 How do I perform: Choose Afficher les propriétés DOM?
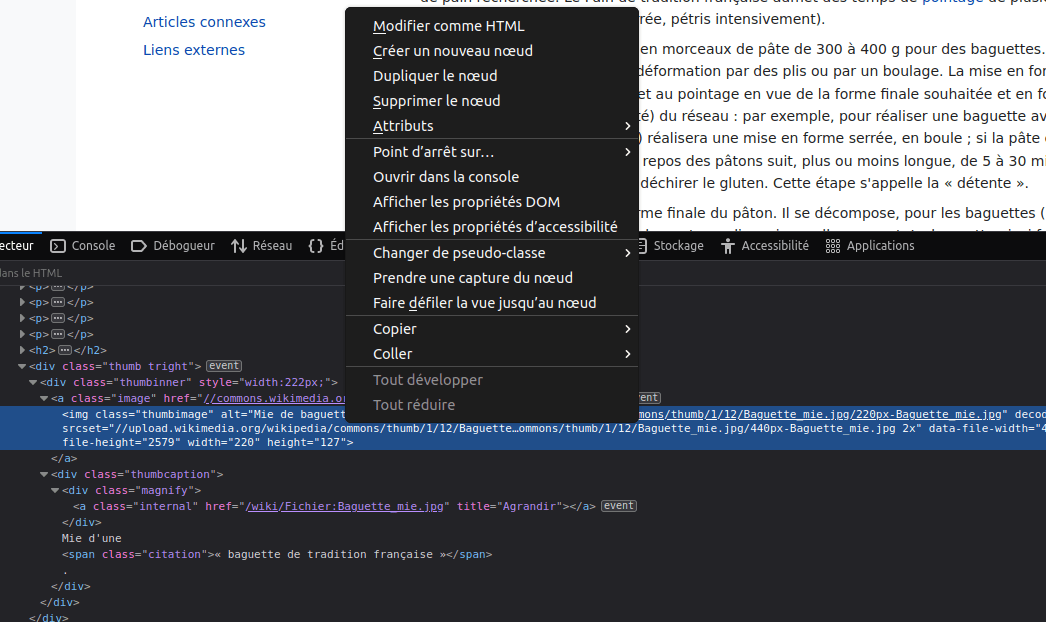point(492,202)
